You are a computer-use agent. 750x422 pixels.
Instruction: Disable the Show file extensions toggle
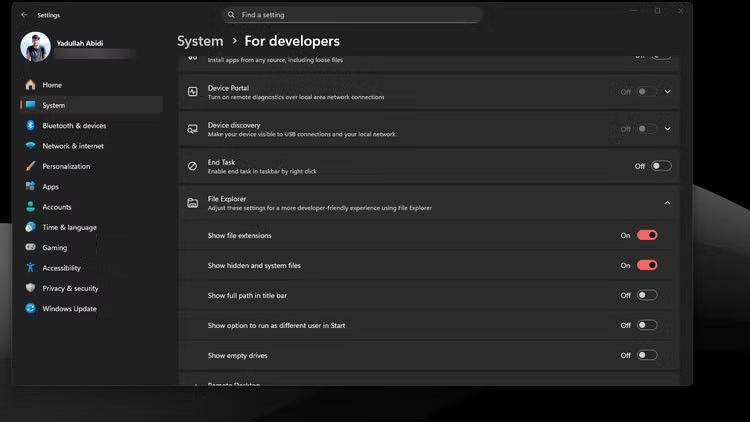click(647, 236)
